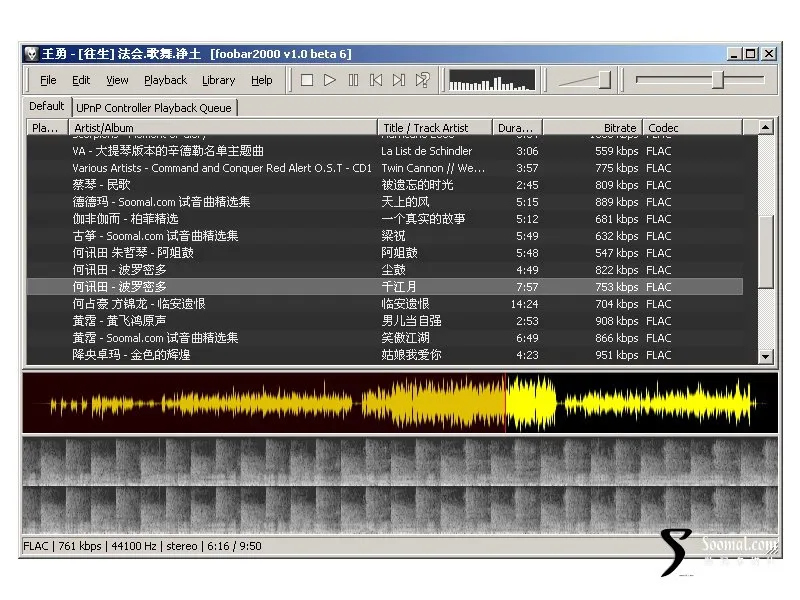Click the spectrum visualization in the toolbar
Viewport: 800px width, 600px height.
(x=492, y=80)
